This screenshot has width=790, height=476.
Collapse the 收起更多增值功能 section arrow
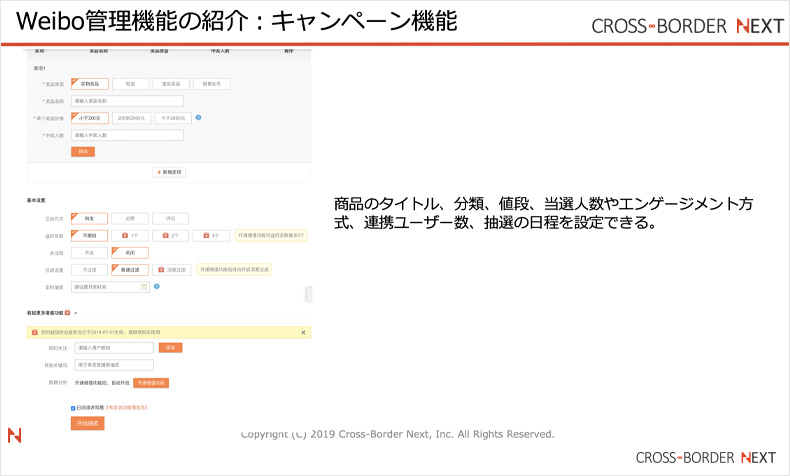pos(76,313)
